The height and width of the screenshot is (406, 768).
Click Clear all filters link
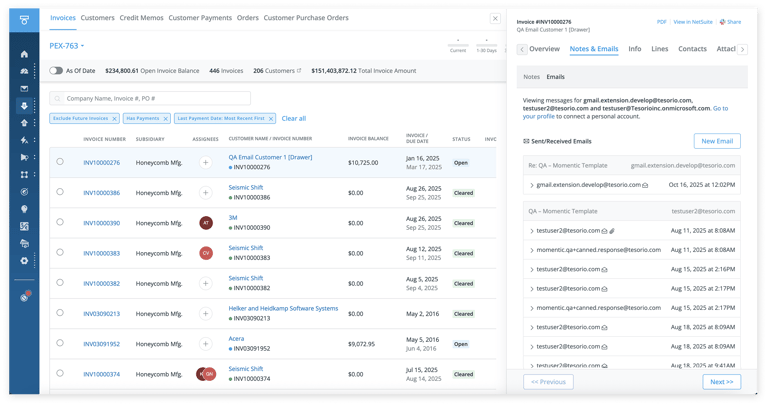click(x=294, y=119)
